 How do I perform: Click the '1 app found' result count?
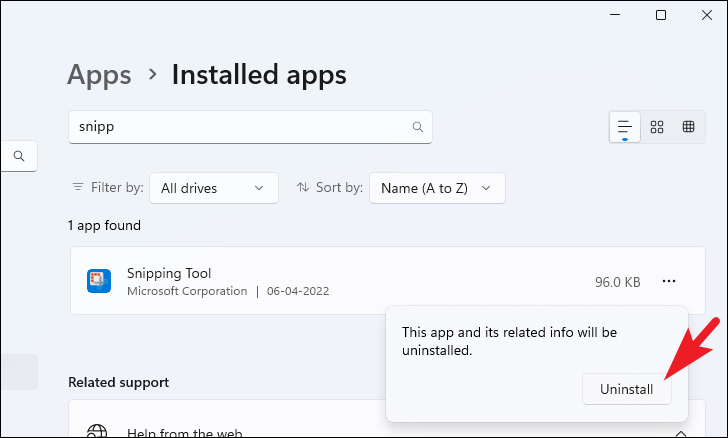click(x=104, y=225)
